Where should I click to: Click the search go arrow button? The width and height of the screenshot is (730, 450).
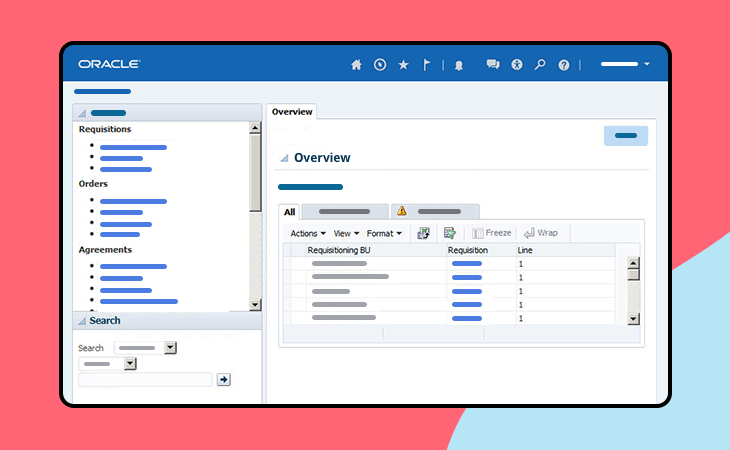[223, 380]
